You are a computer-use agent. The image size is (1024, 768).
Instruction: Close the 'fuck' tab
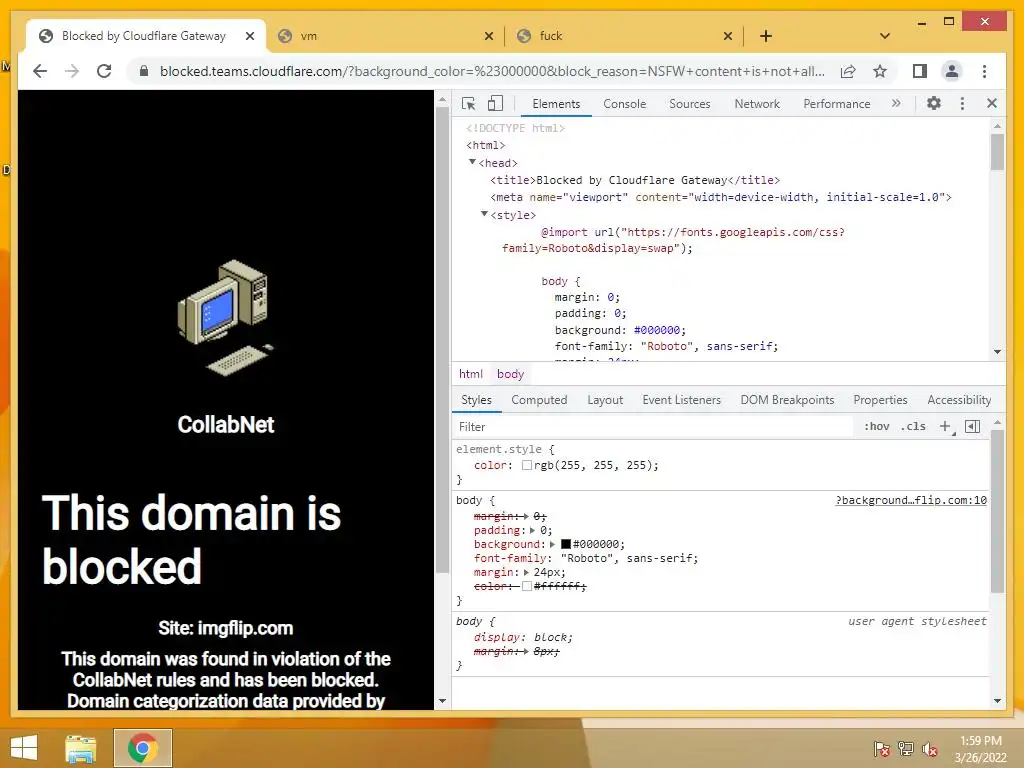point(728,36)
